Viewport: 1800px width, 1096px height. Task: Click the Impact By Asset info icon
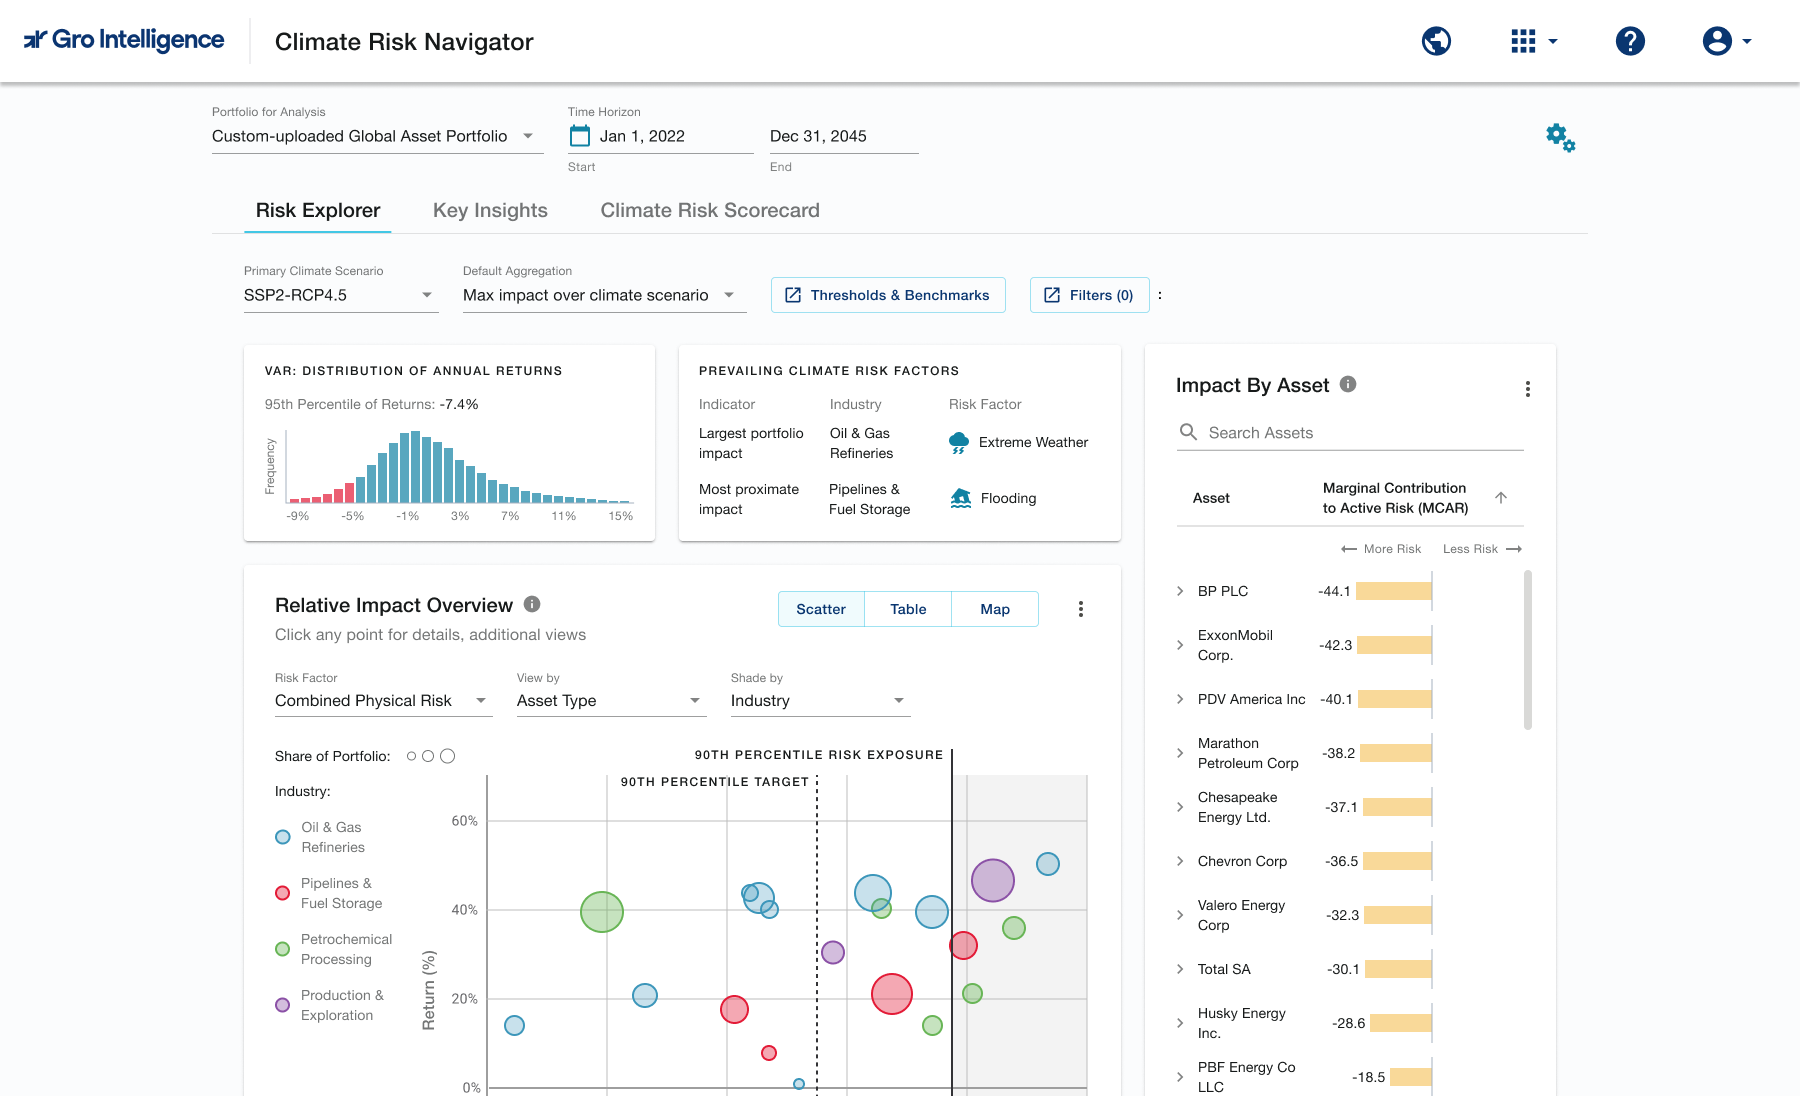coord(1348,384)
